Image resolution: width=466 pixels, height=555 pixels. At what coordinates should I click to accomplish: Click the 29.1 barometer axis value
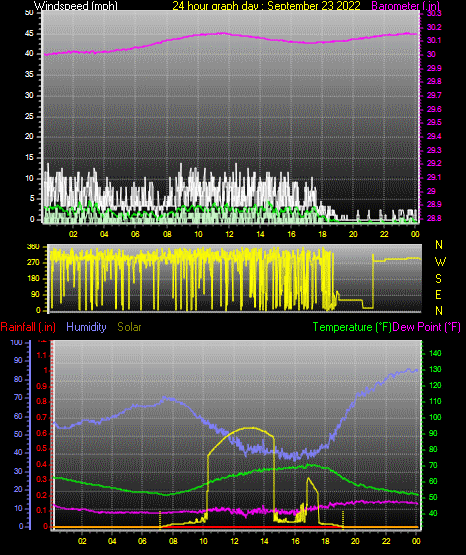(x=434, y=177)
